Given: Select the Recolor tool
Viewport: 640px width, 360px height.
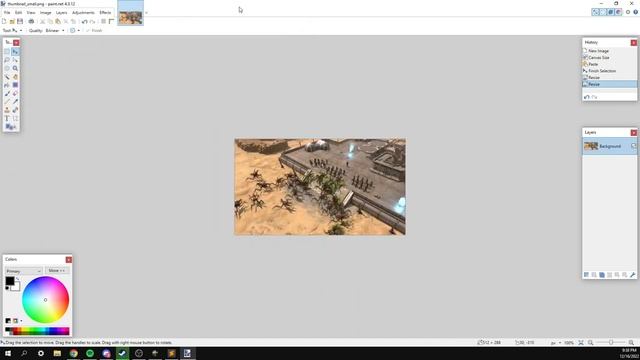Looking at the screenshot, I should pyautogui.click(x=15, y=110).
